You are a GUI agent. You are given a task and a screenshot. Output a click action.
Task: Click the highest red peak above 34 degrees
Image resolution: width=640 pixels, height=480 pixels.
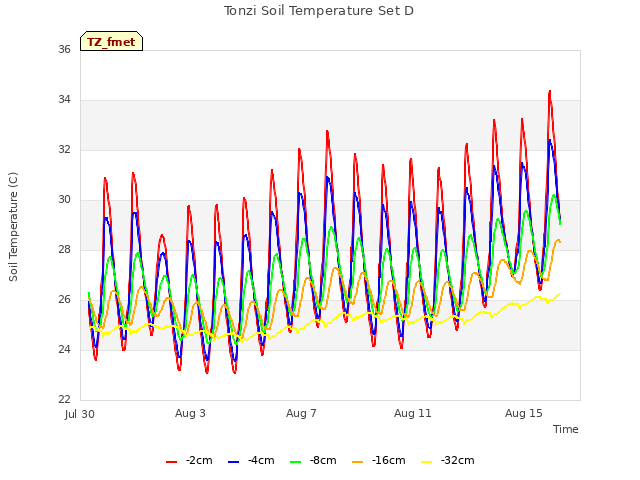[550, 92]
